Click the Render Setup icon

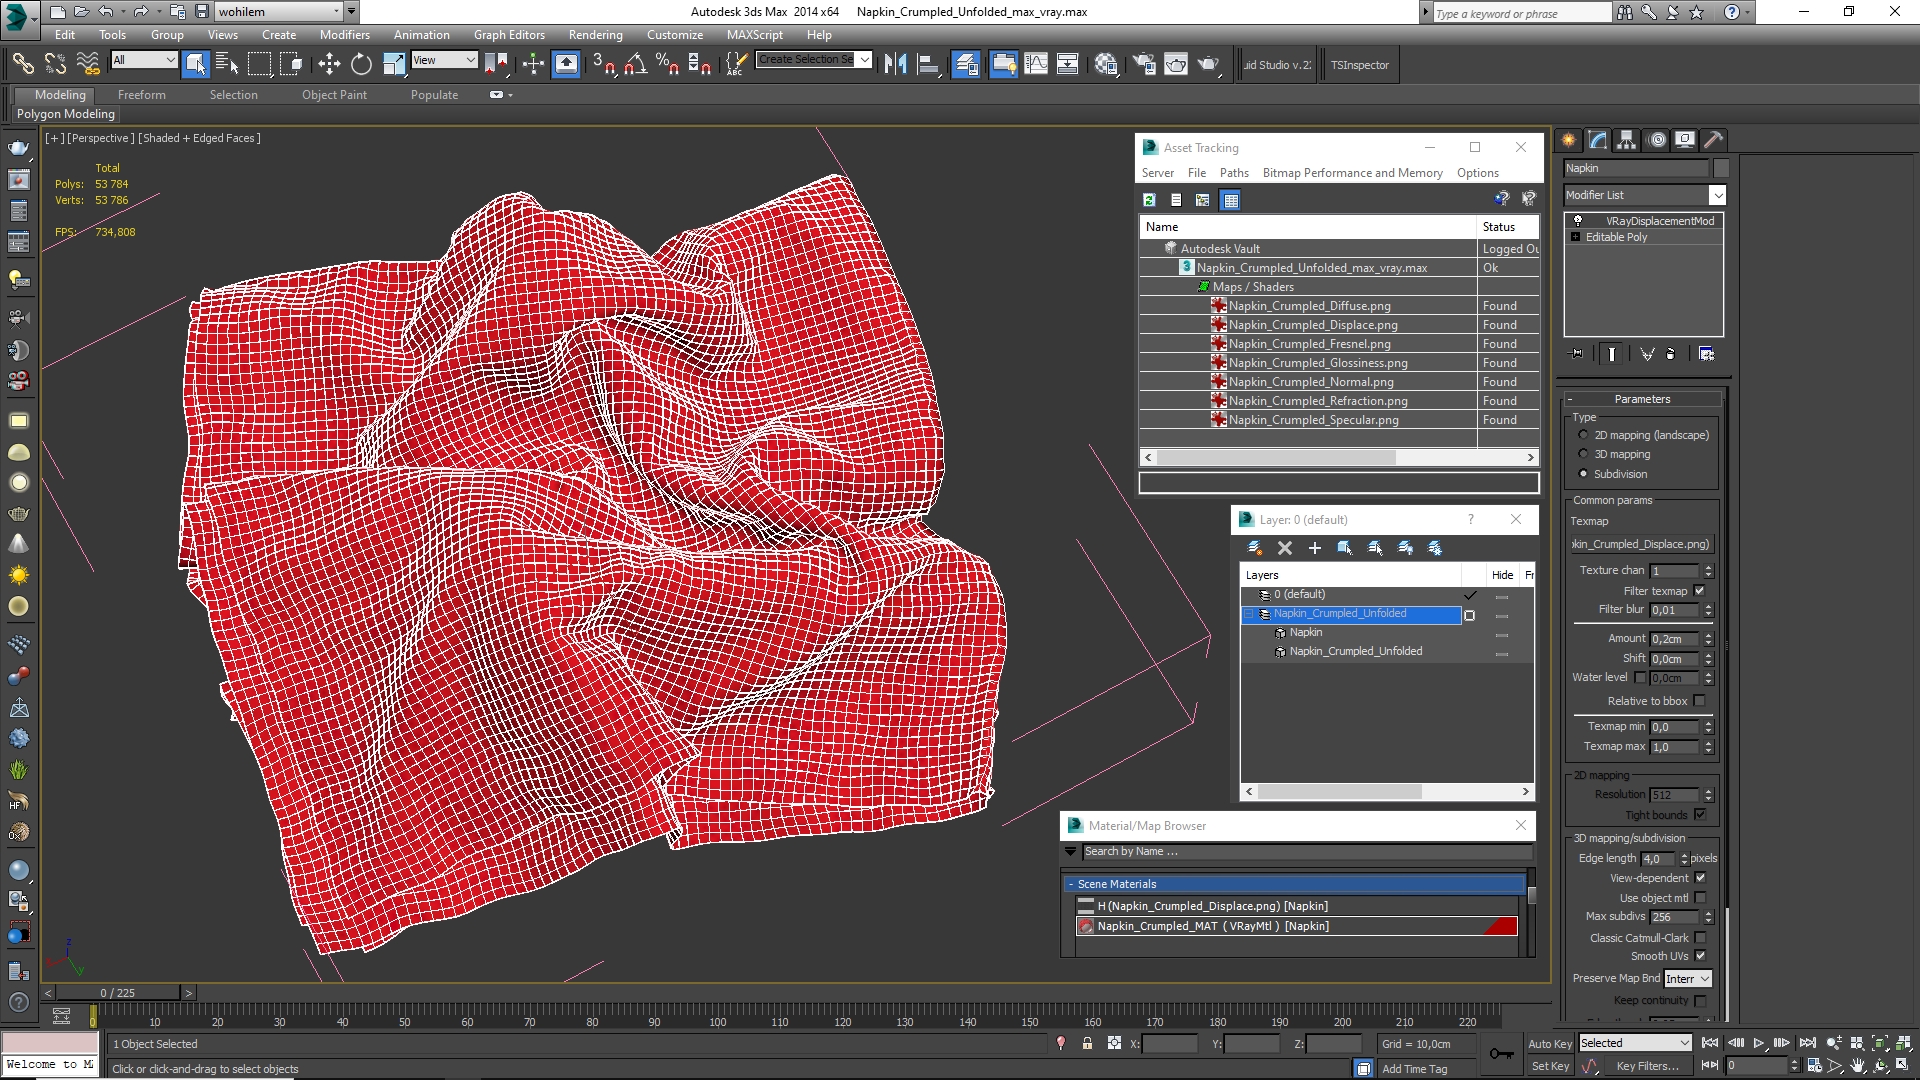pos(1143,64)
